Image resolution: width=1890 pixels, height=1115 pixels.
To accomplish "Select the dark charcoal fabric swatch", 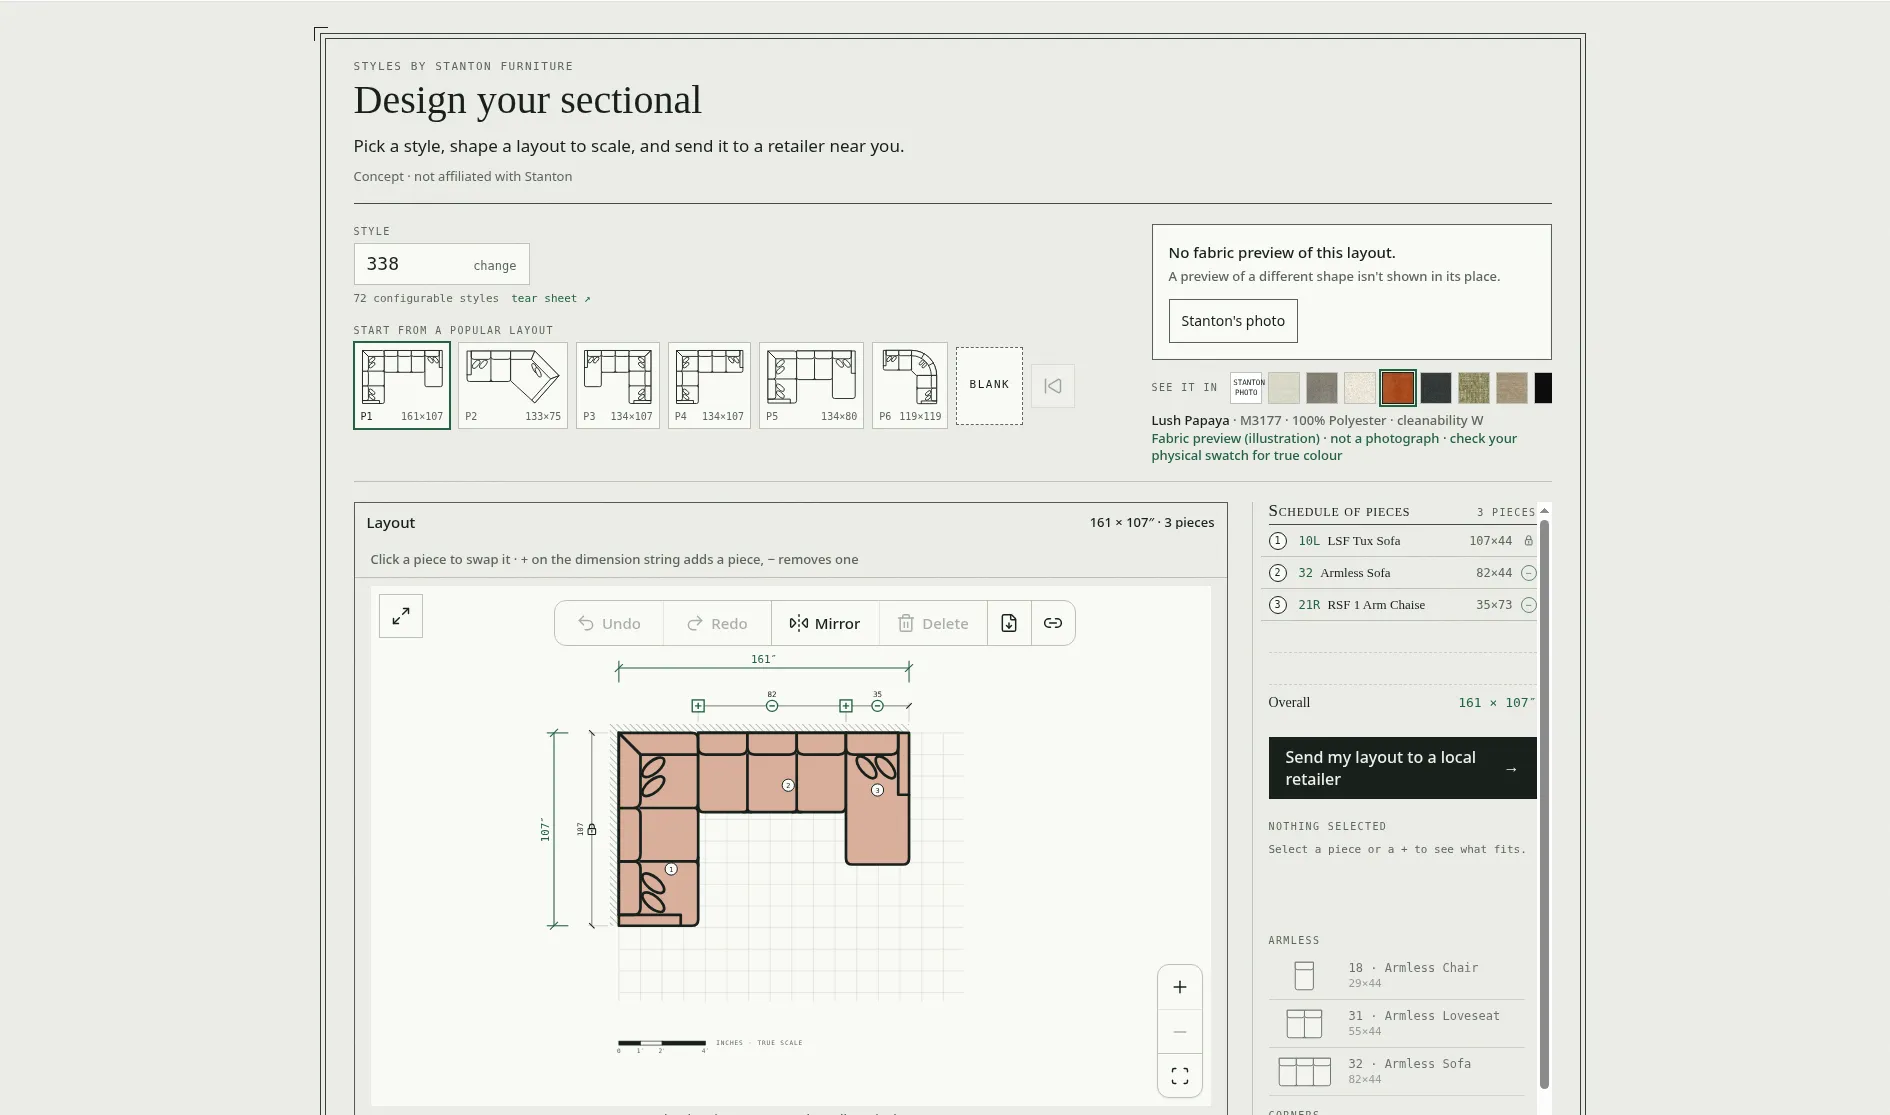I will (x=1436, y=388).
